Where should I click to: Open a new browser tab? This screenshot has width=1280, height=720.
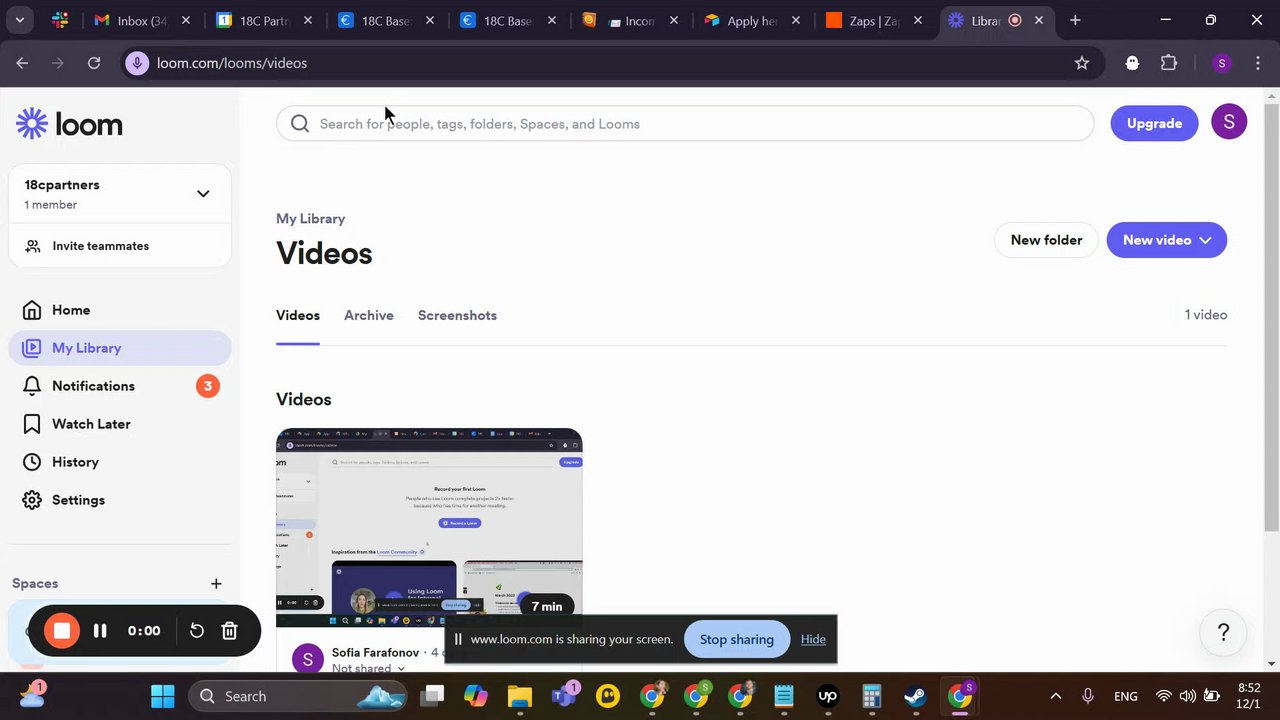(1075, 20)
